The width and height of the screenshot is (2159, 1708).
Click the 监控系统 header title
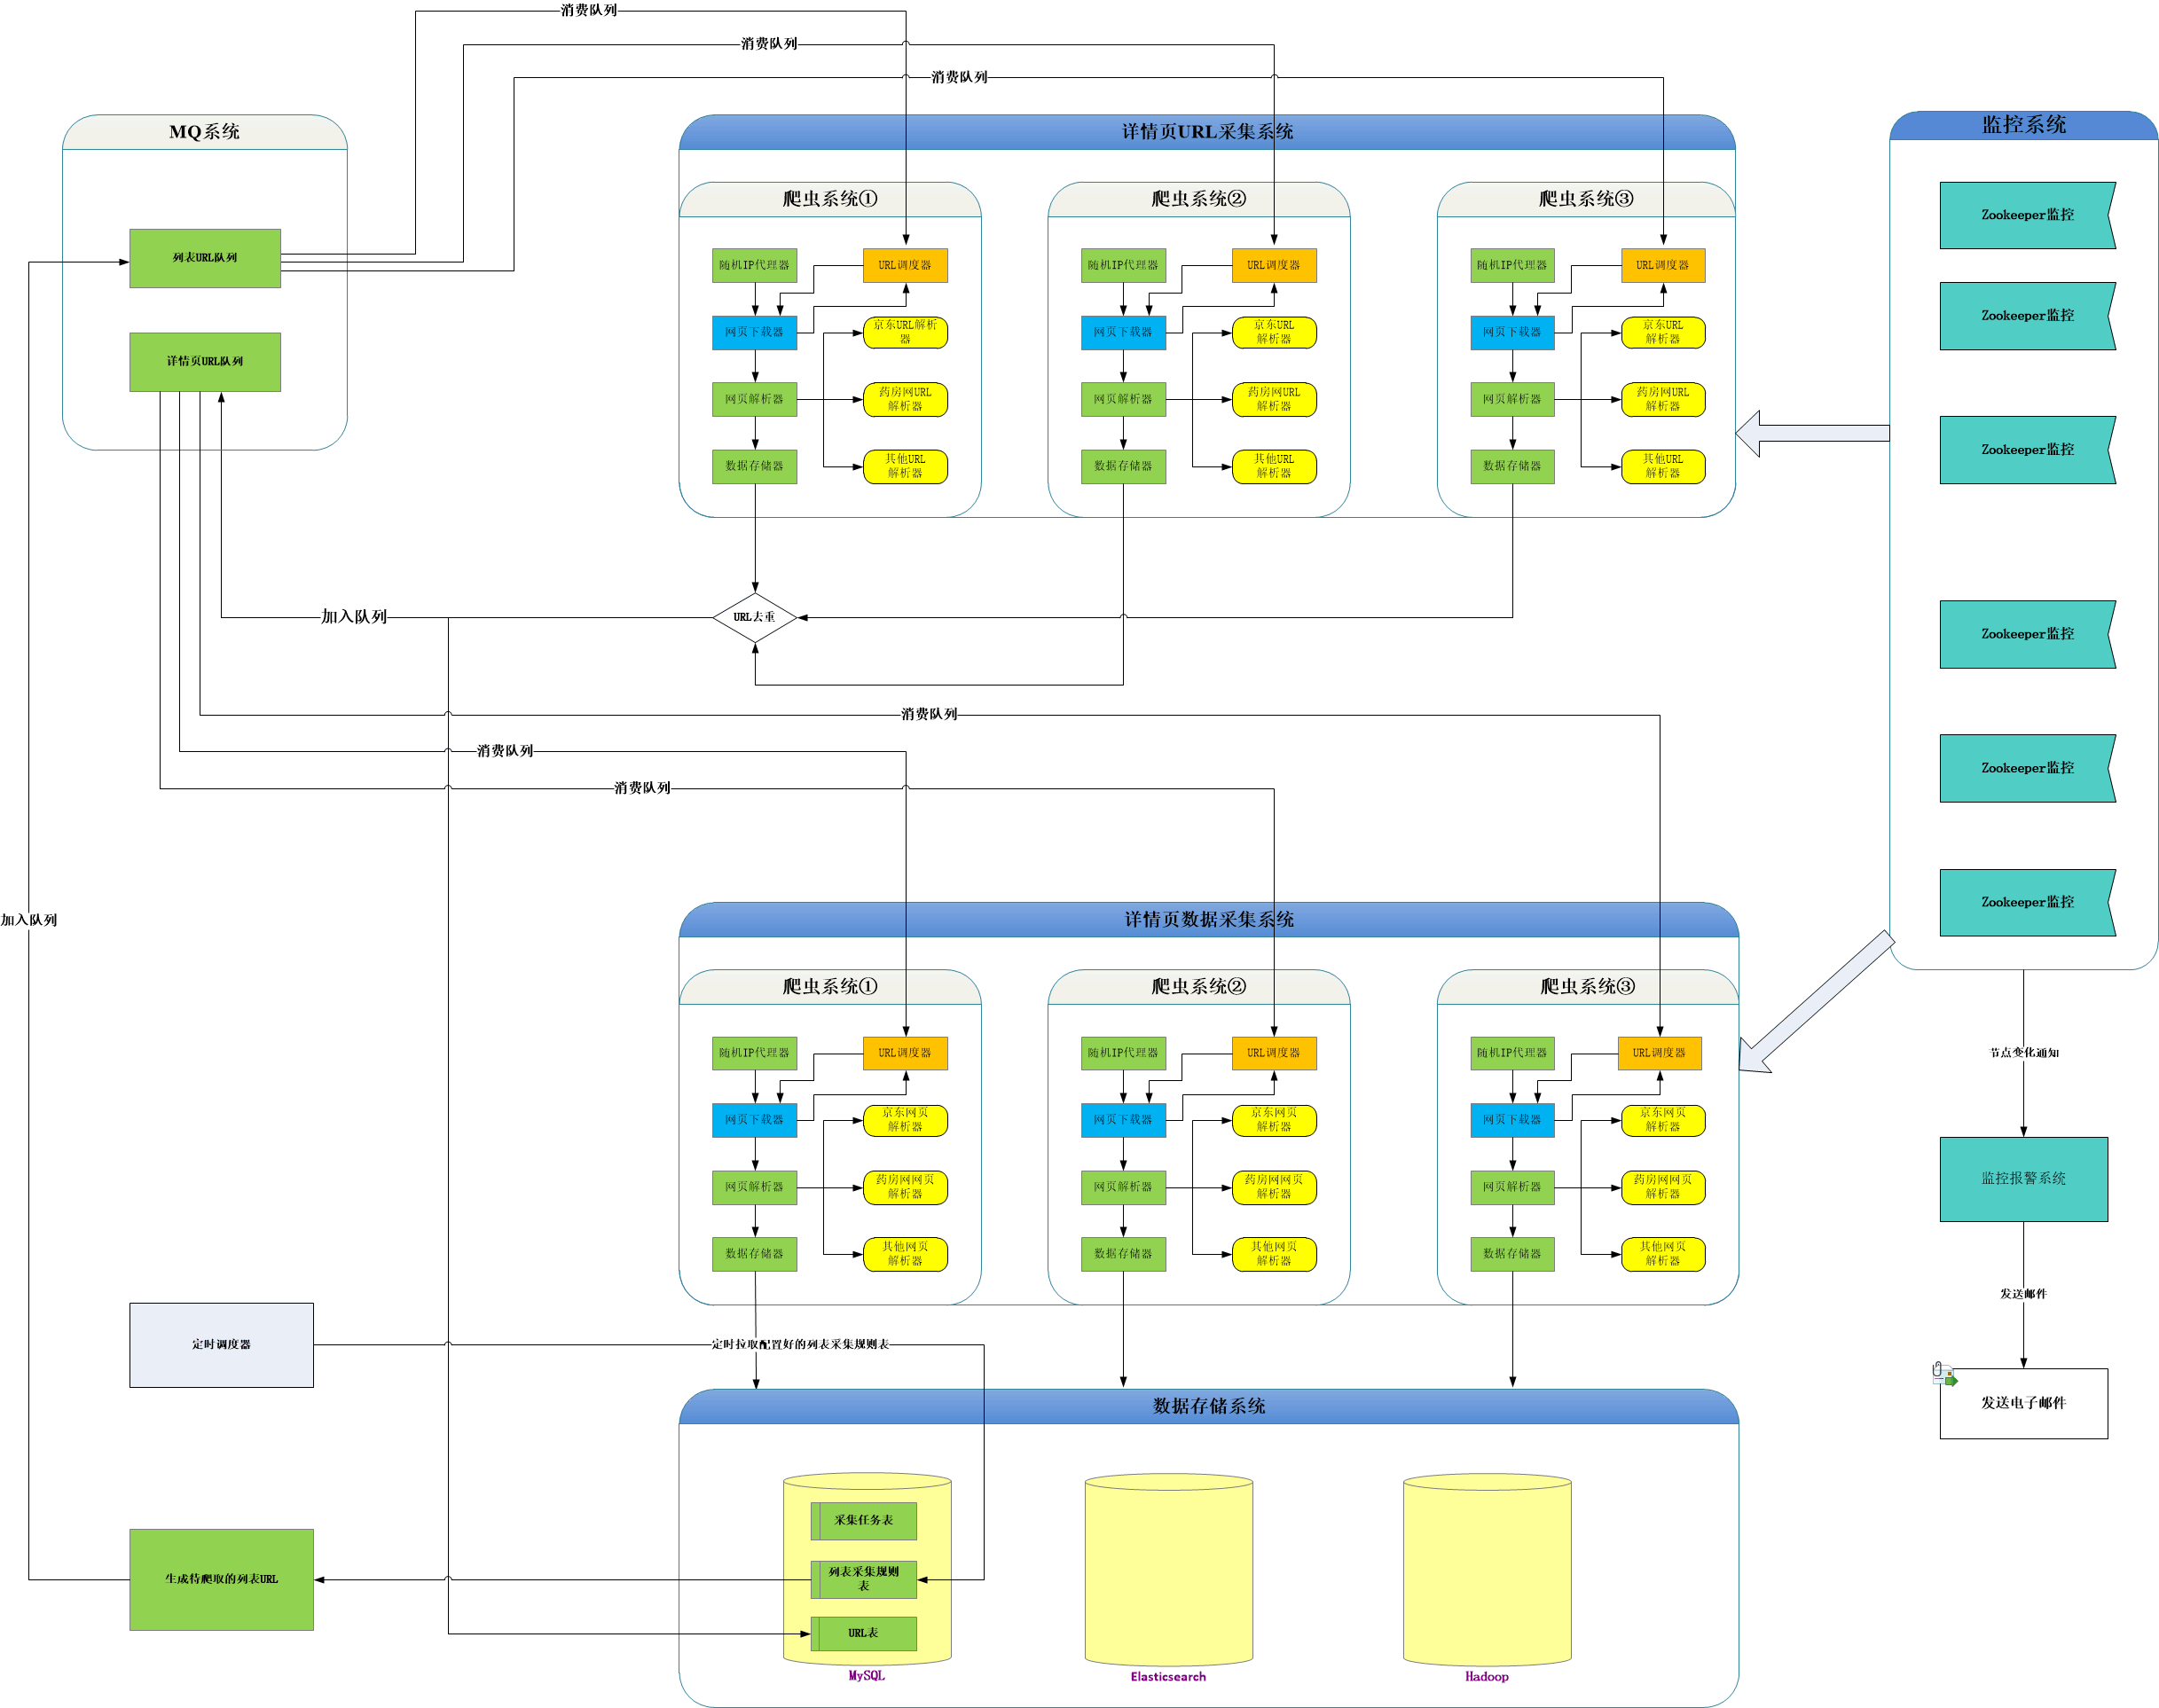click(2023, 125)
